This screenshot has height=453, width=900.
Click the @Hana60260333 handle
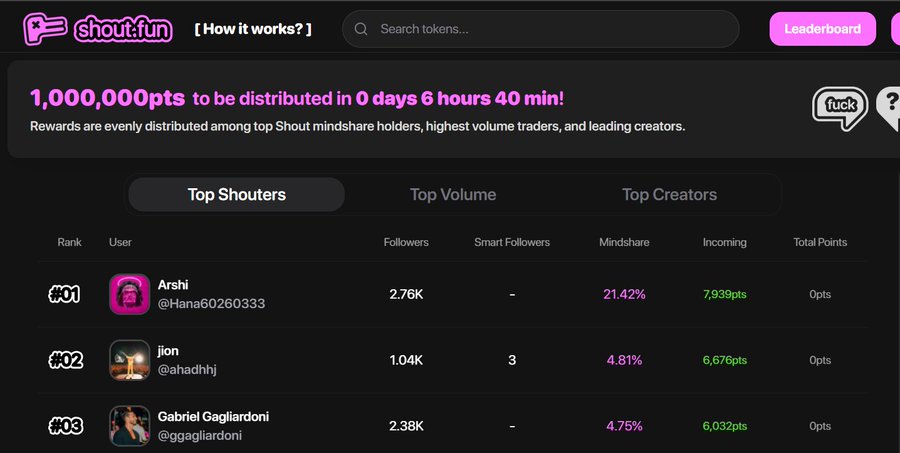[x=211, y=304]
